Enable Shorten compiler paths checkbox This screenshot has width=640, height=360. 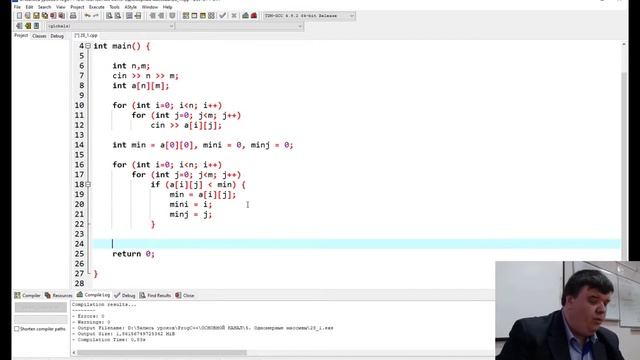click(17, 329)
